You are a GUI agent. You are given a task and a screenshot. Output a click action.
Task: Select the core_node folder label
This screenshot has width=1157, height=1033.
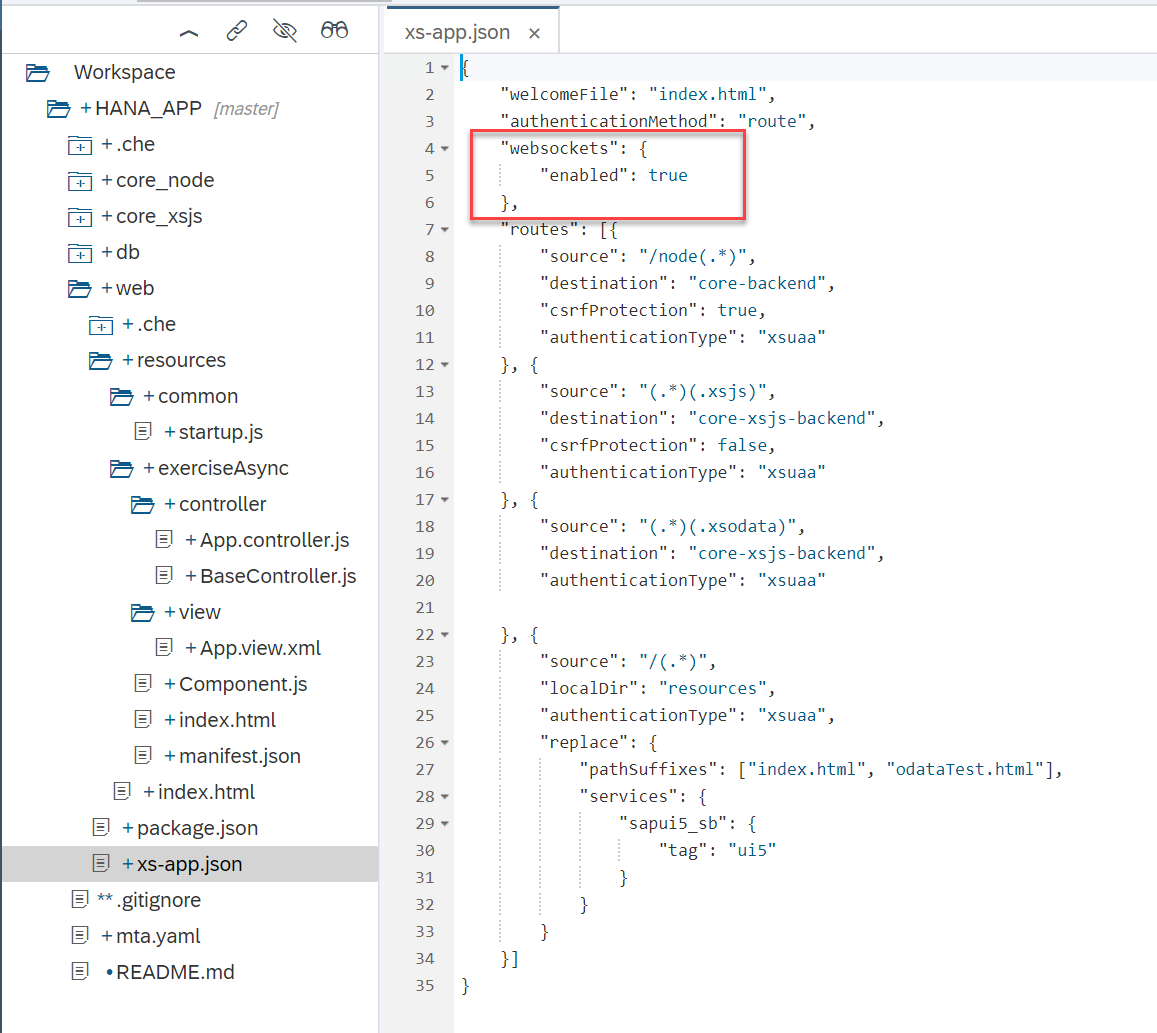point(165,180)
